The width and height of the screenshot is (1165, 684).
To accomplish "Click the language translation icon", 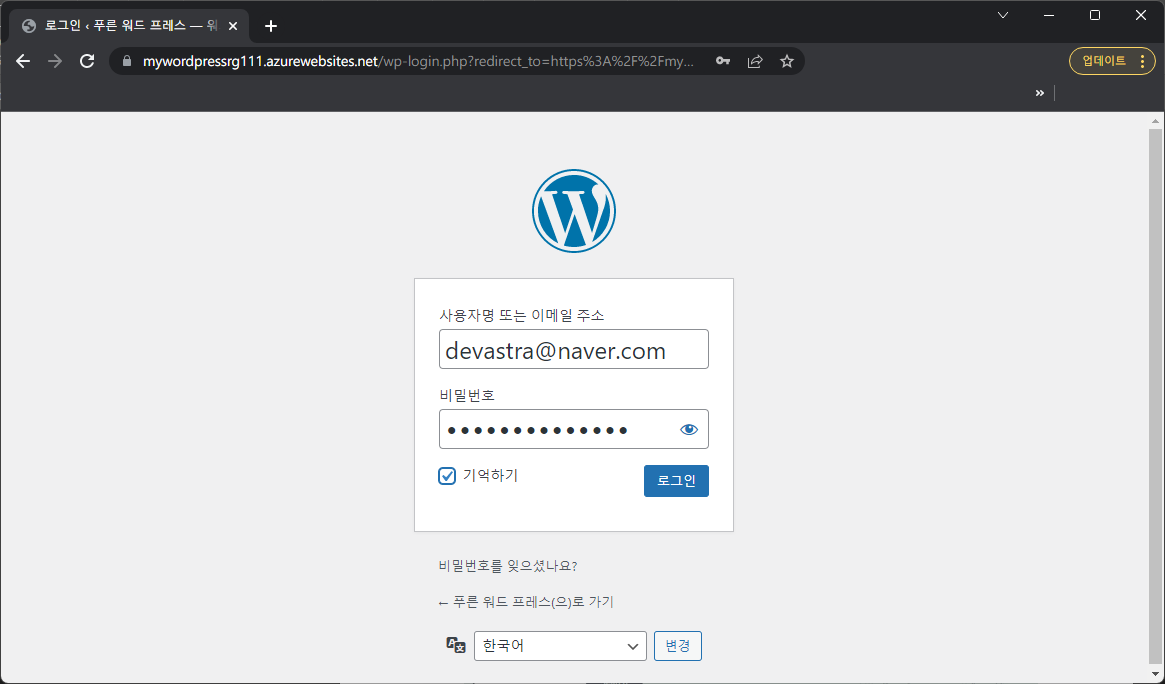I will coord(455,645).
